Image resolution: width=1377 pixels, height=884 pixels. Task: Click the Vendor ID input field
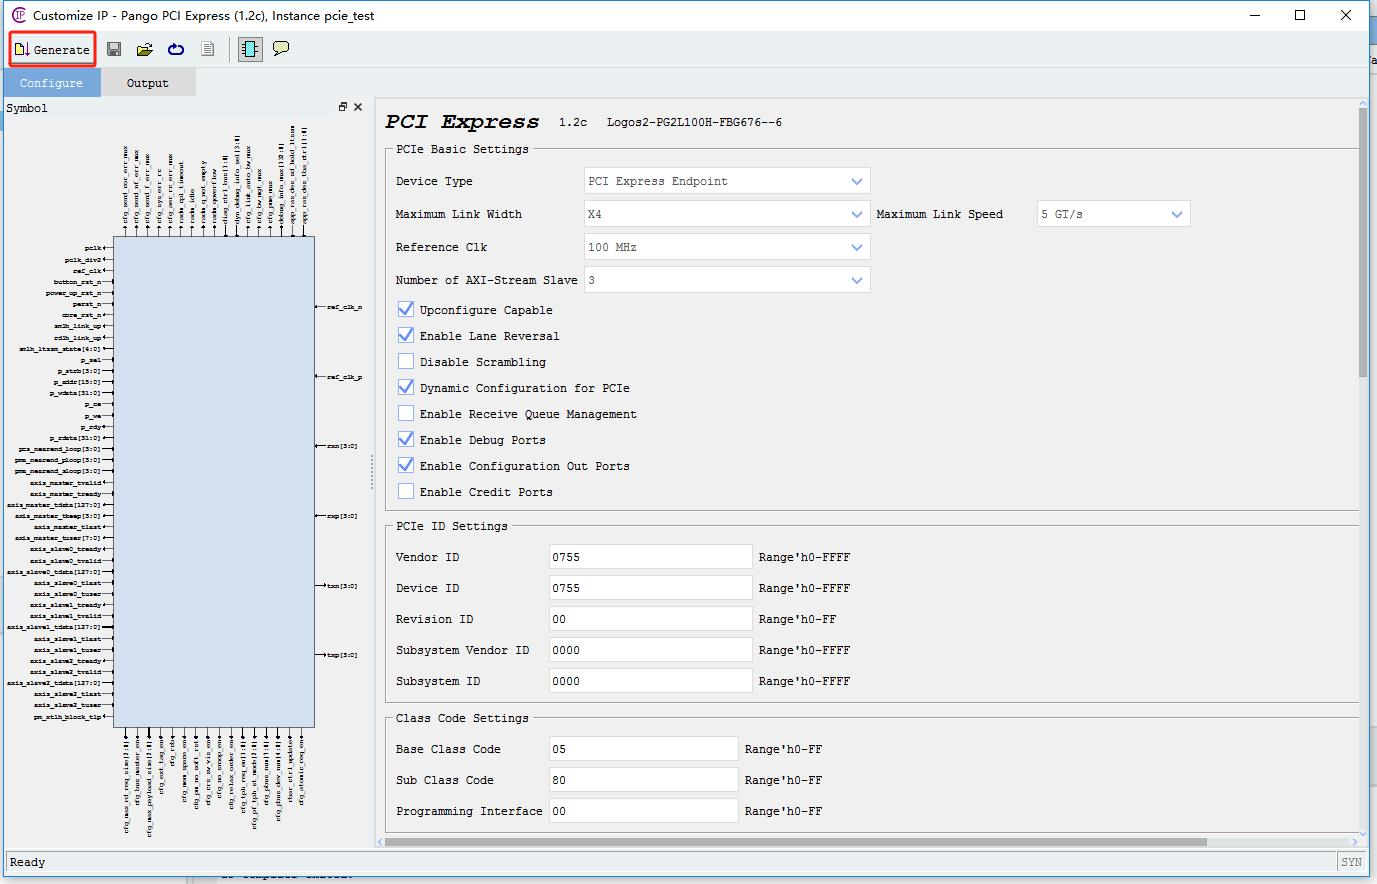click(x=650, y=557)
